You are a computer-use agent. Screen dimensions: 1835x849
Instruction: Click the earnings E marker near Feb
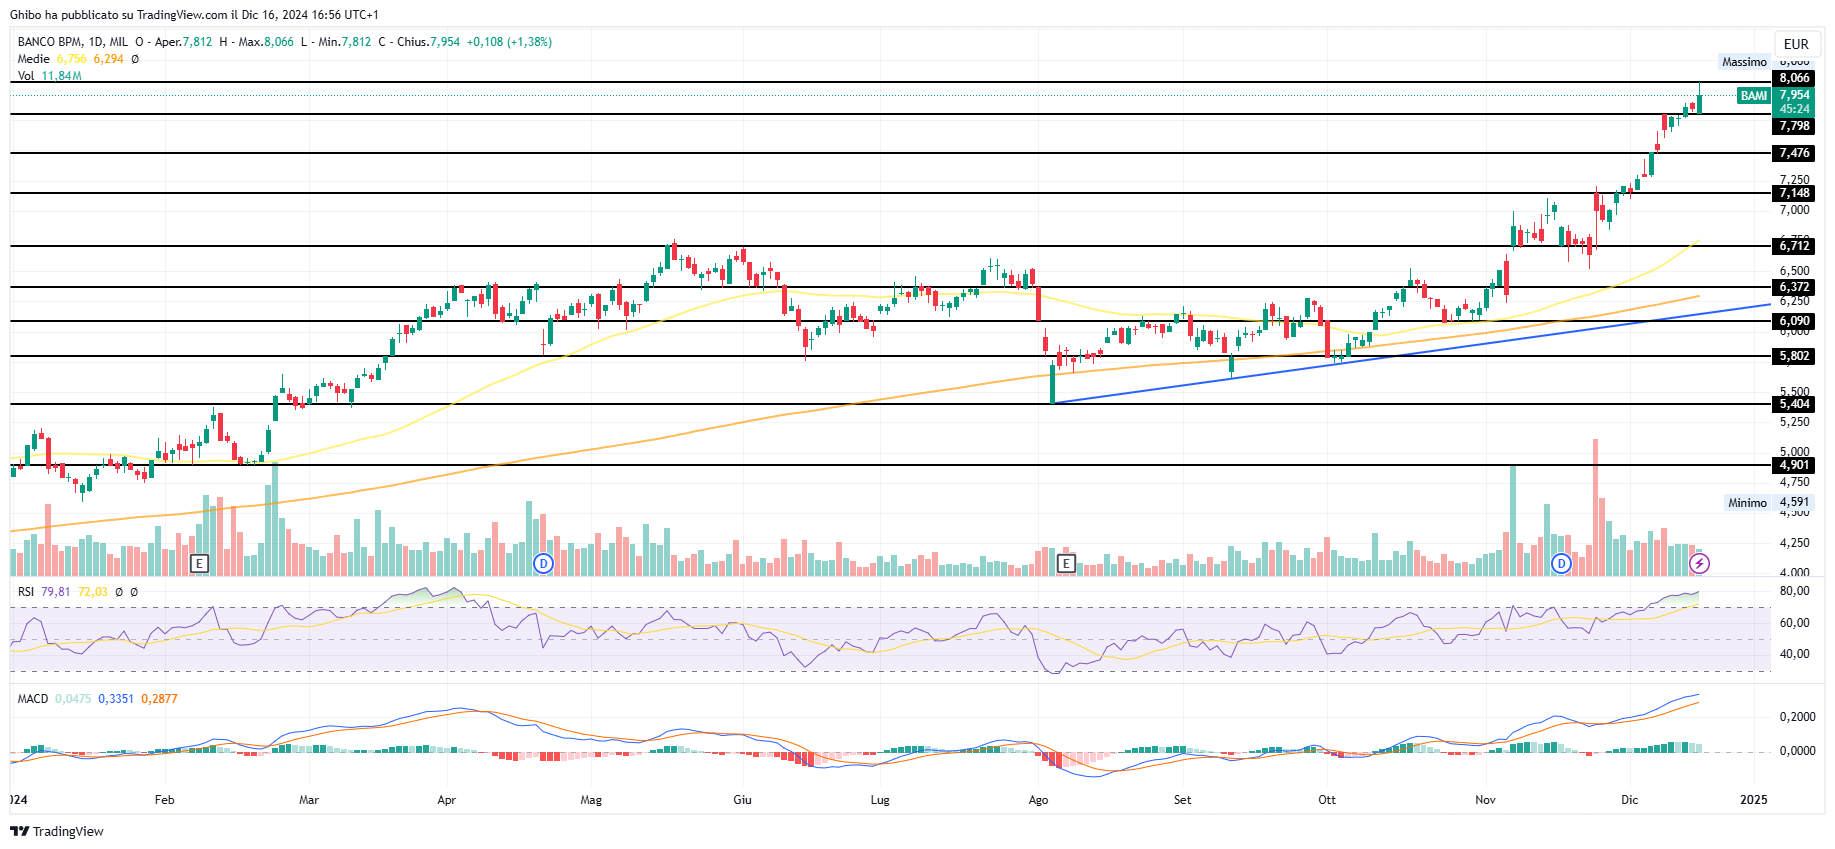pyautogui.click(x=199, y=563)
